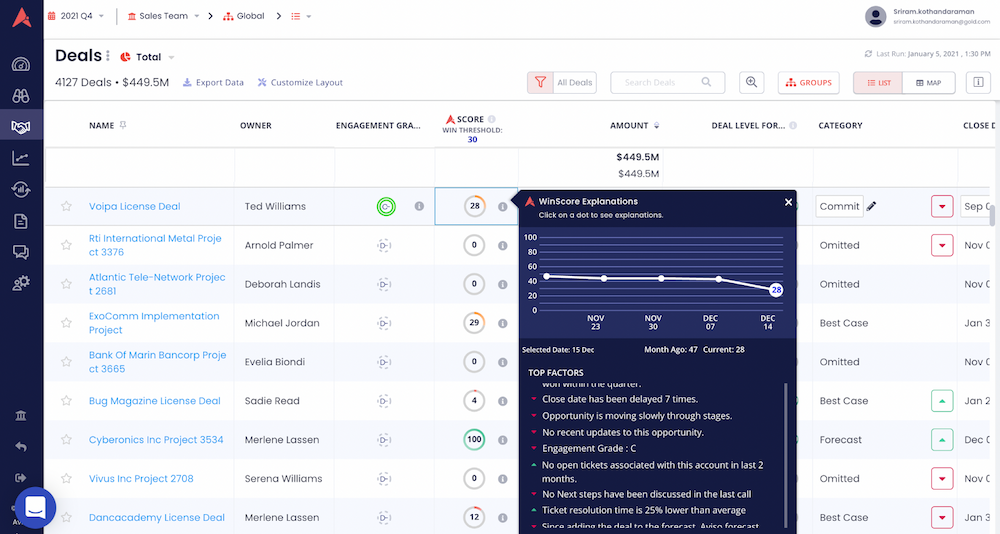Open the 2021 Q4 period dropdown
The height and width of the screenshot is (534, 1000).
[76, 16]
